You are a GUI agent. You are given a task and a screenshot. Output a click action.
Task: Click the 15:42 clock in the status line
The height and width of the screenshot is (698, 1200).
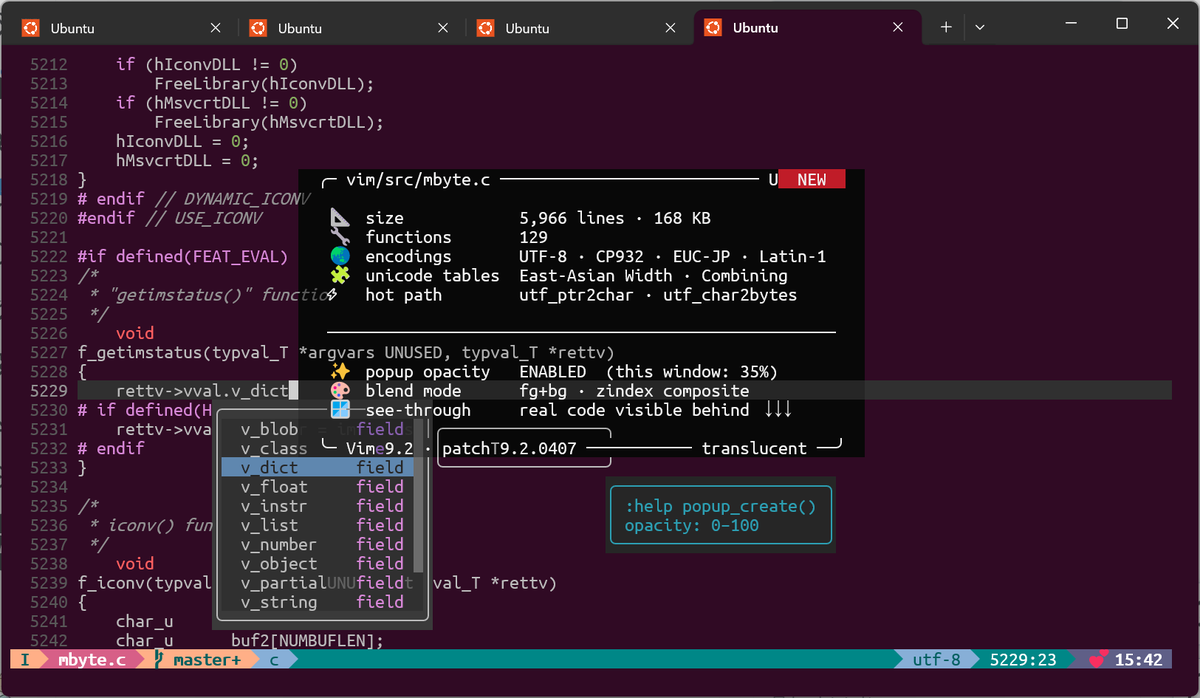click(1139, 660)
